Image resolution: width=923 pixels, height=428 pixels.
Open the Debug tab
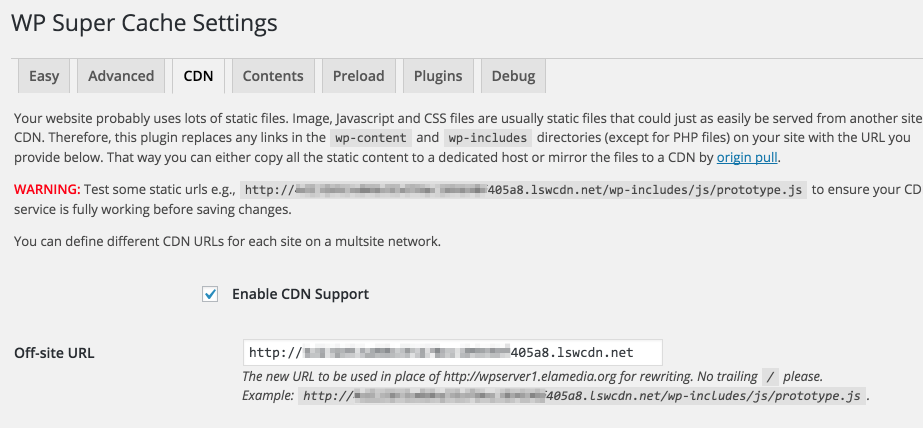pos(513,76)
